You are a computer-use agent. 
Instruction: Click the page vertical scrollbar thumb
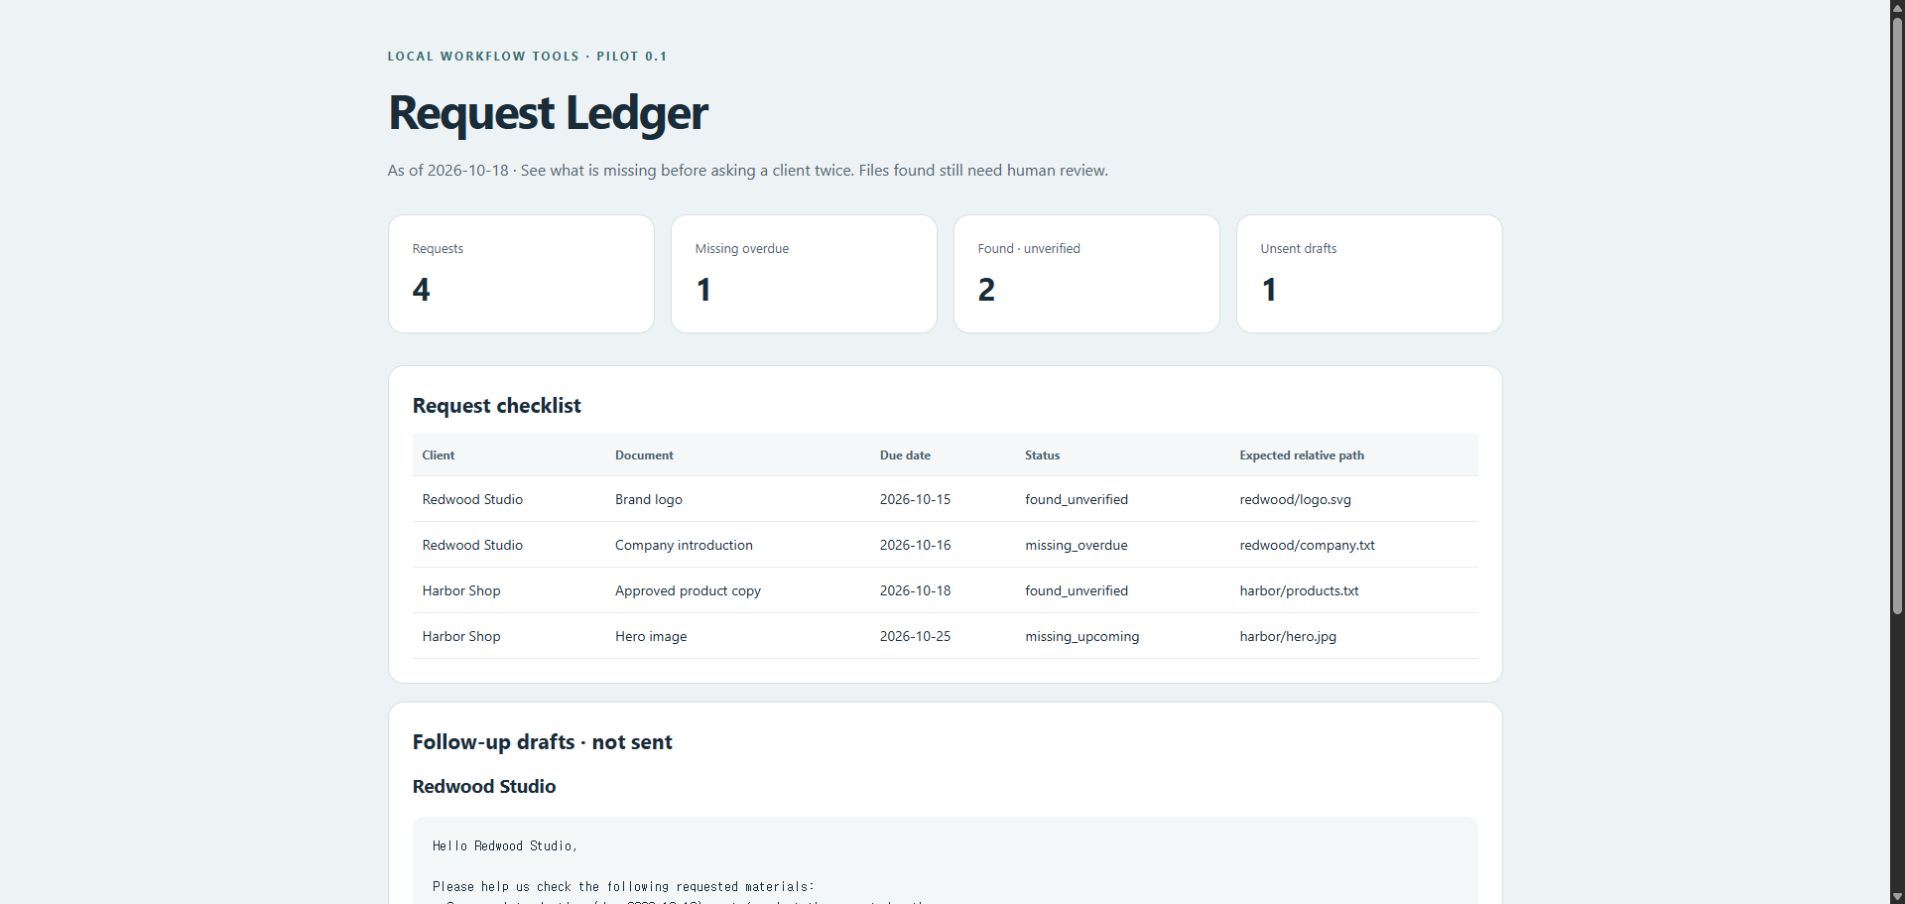click(x=1897, y=316)
